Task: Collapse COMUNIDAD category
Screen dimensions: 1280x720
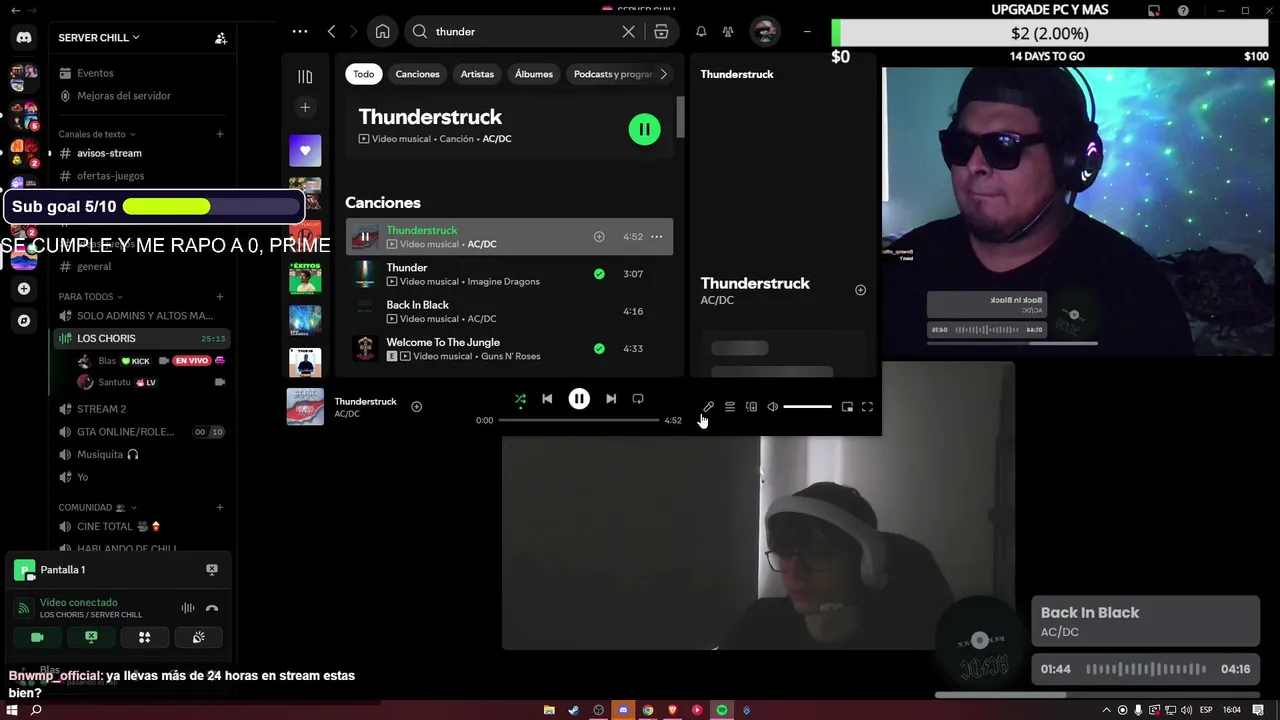Action: [98, 507]
